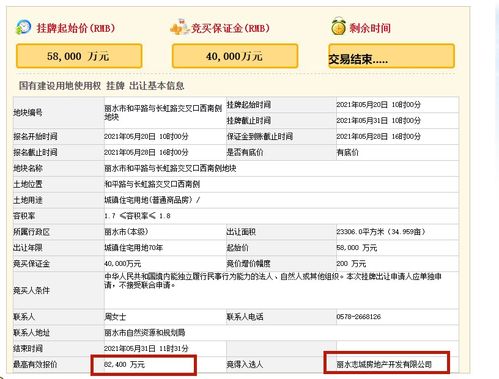Click the contact name 周女士

115,317
